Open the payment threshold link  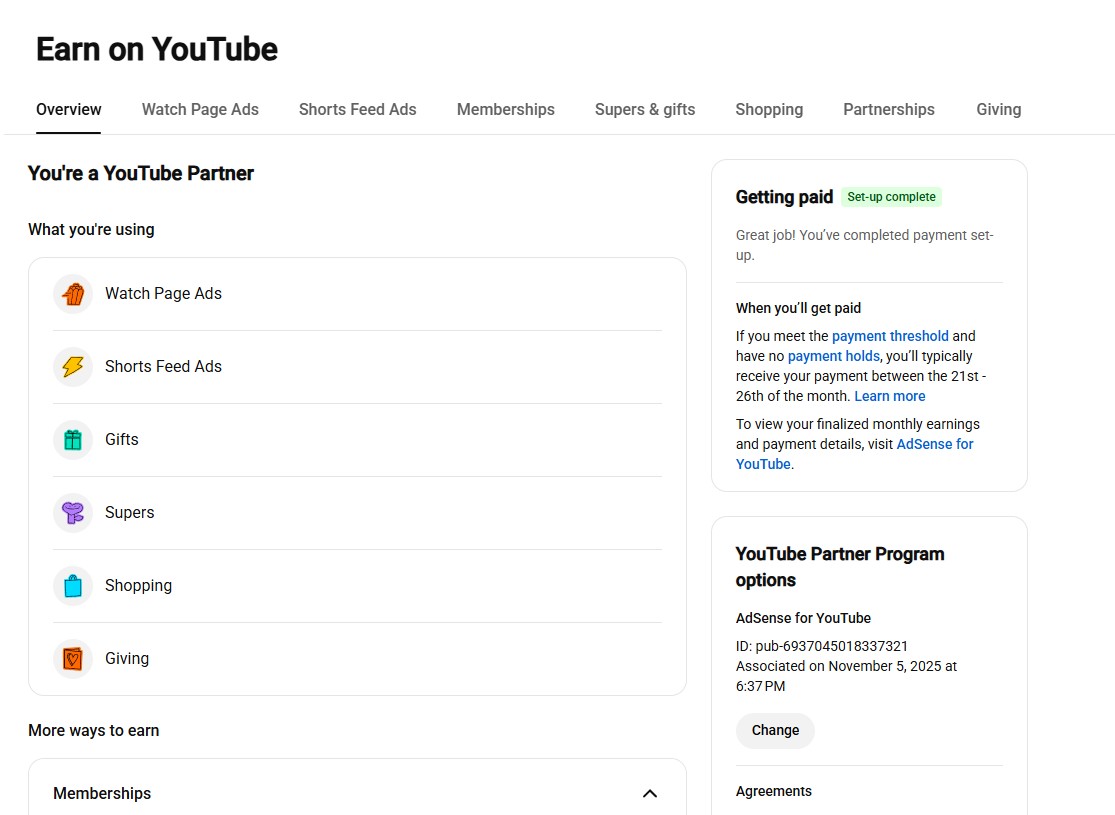pyautogui.click(x=890, y=336)
